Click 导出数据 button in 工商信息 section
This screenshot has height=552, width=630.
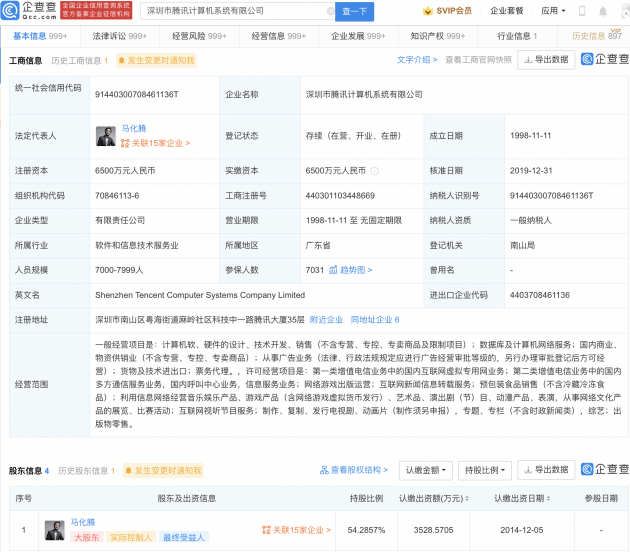coord(546,60)
